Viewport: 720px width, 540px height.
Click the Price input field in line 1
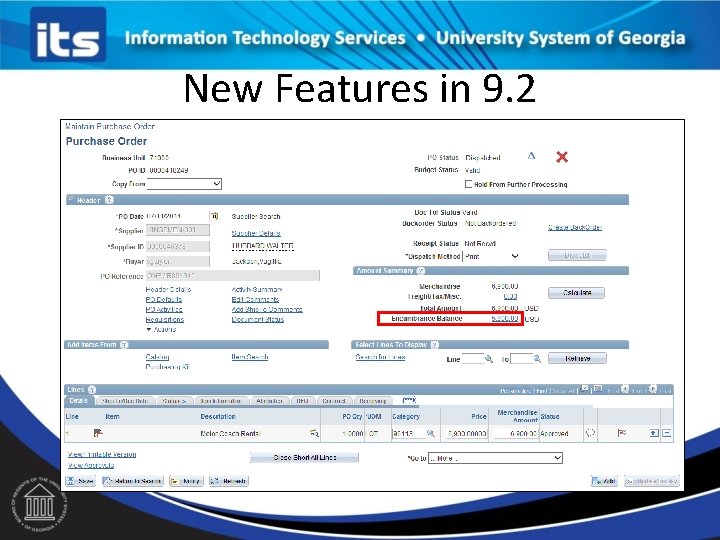click(x=466, y=433)
